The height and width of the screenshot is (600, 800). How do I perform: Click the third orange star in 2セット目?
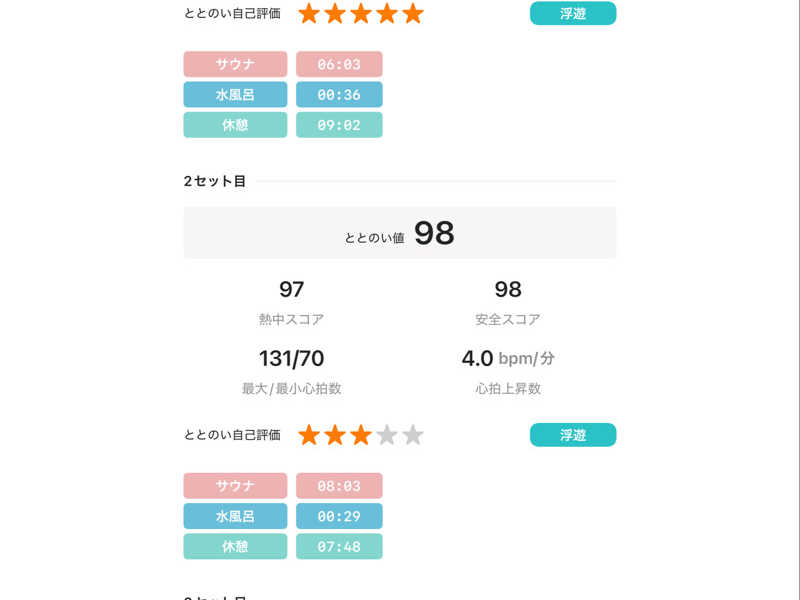click(x=361, y=435)
